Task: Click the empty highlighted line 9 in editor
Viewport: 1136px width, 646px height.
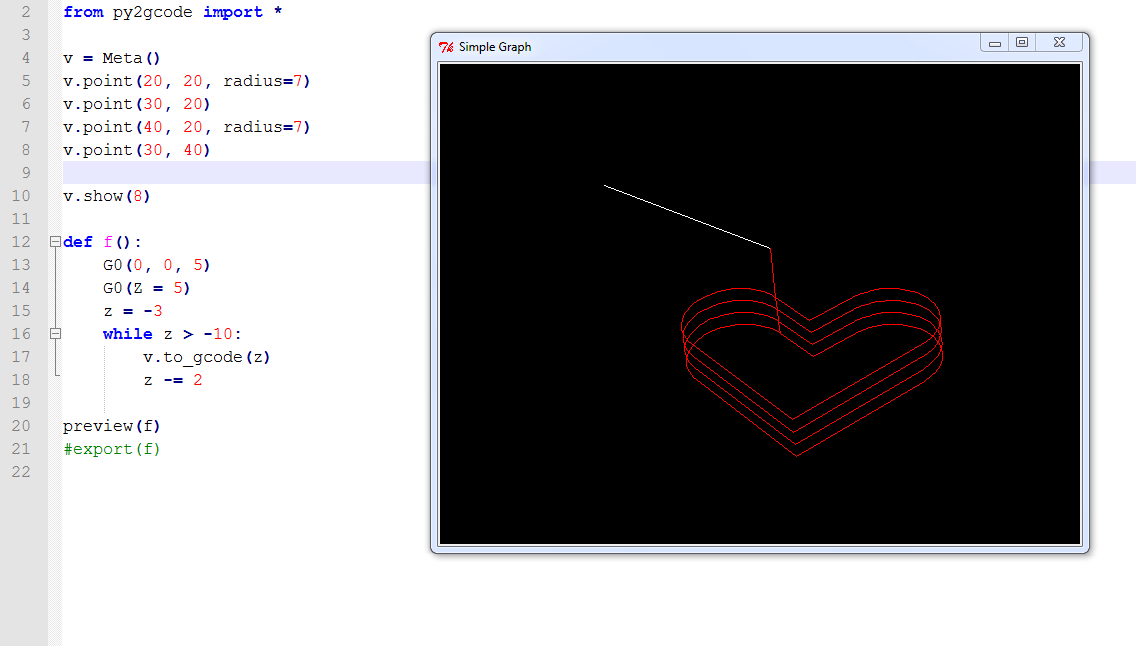Action: pos(246,173)
